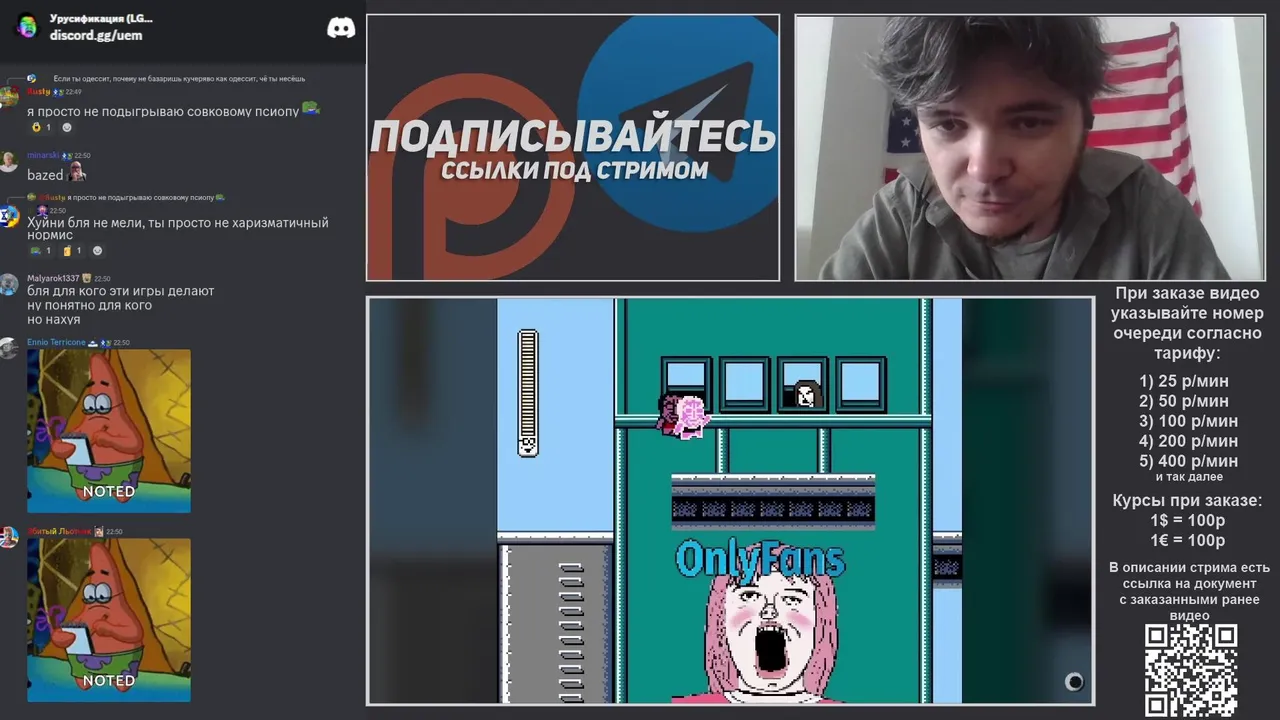
Task: Click the webcam video feed
Action: [1030, 148]
